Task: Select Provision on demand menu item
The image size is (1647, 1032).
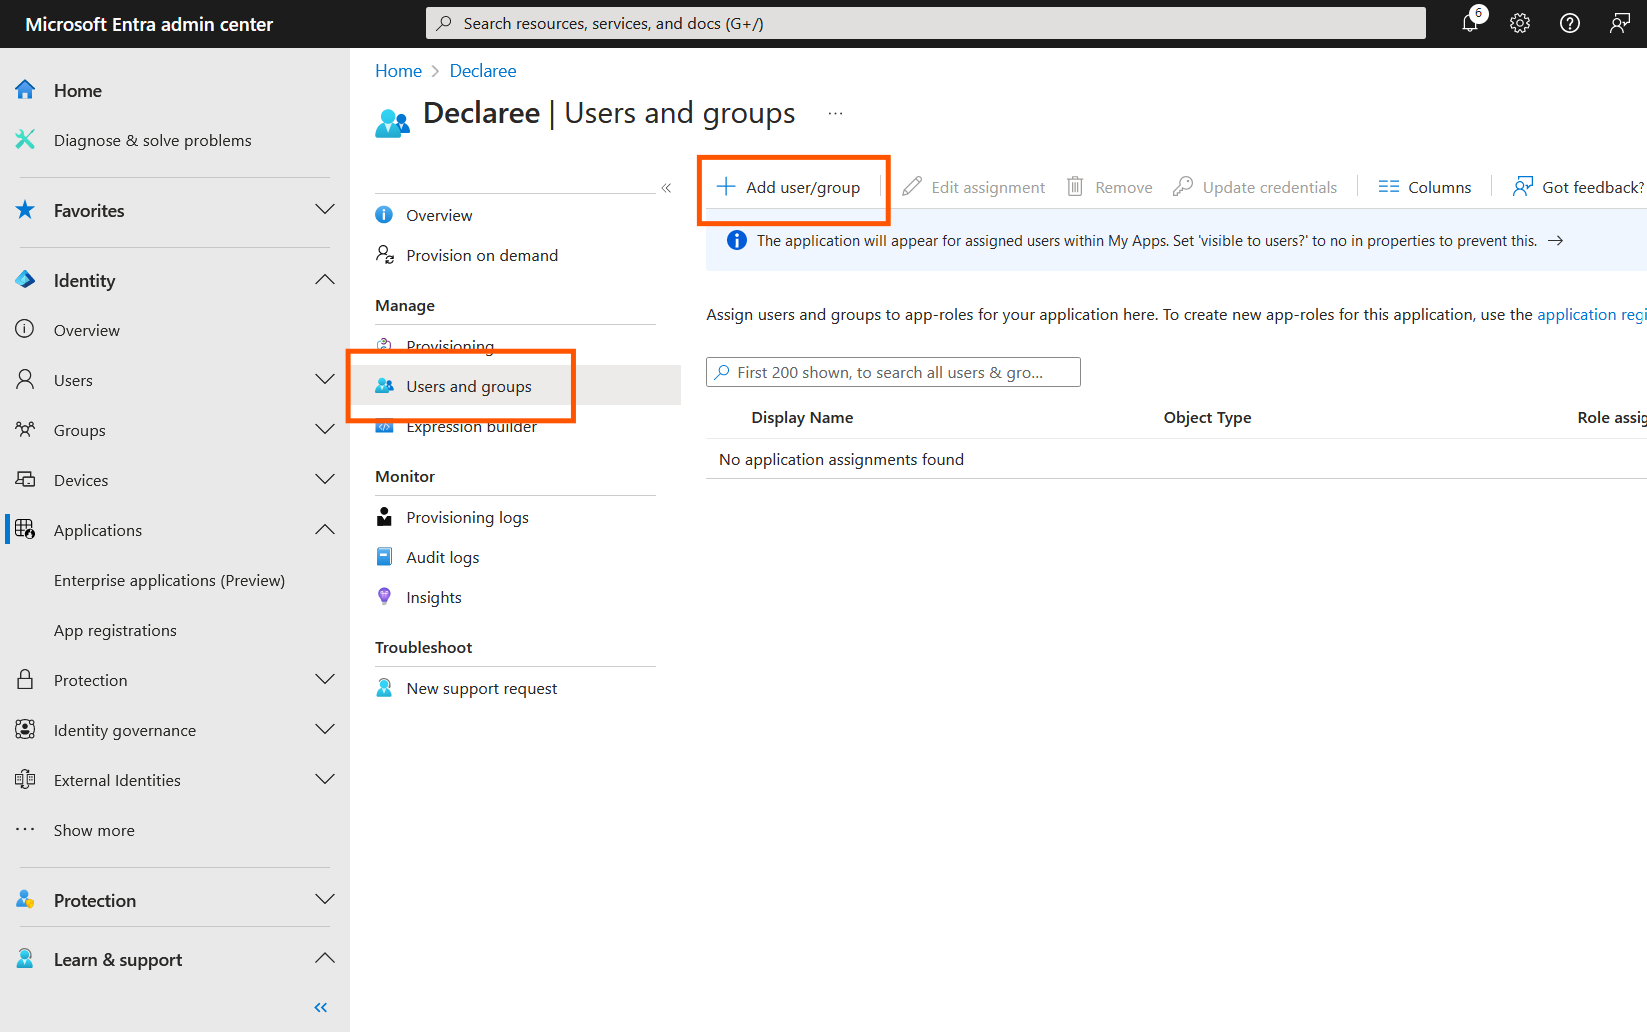Action: pos(481,256)
